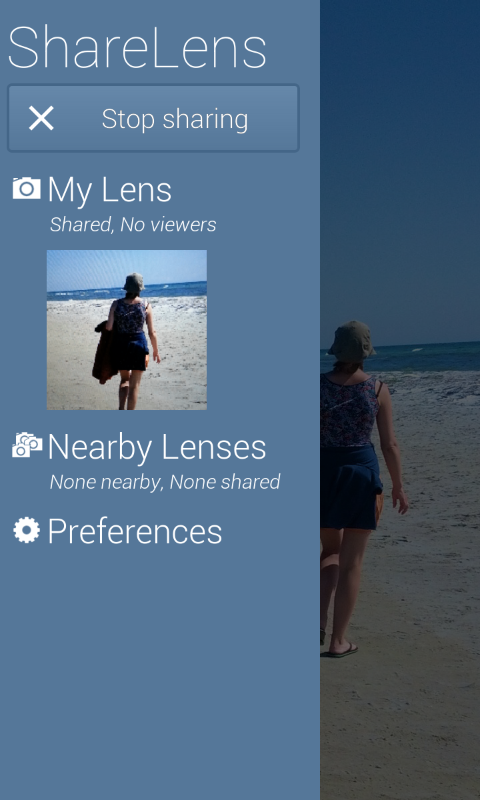The width and height of the screenshot is (480, 800).
Task: Tap the 'None nearby, None shared' status text
Action: 165,482
